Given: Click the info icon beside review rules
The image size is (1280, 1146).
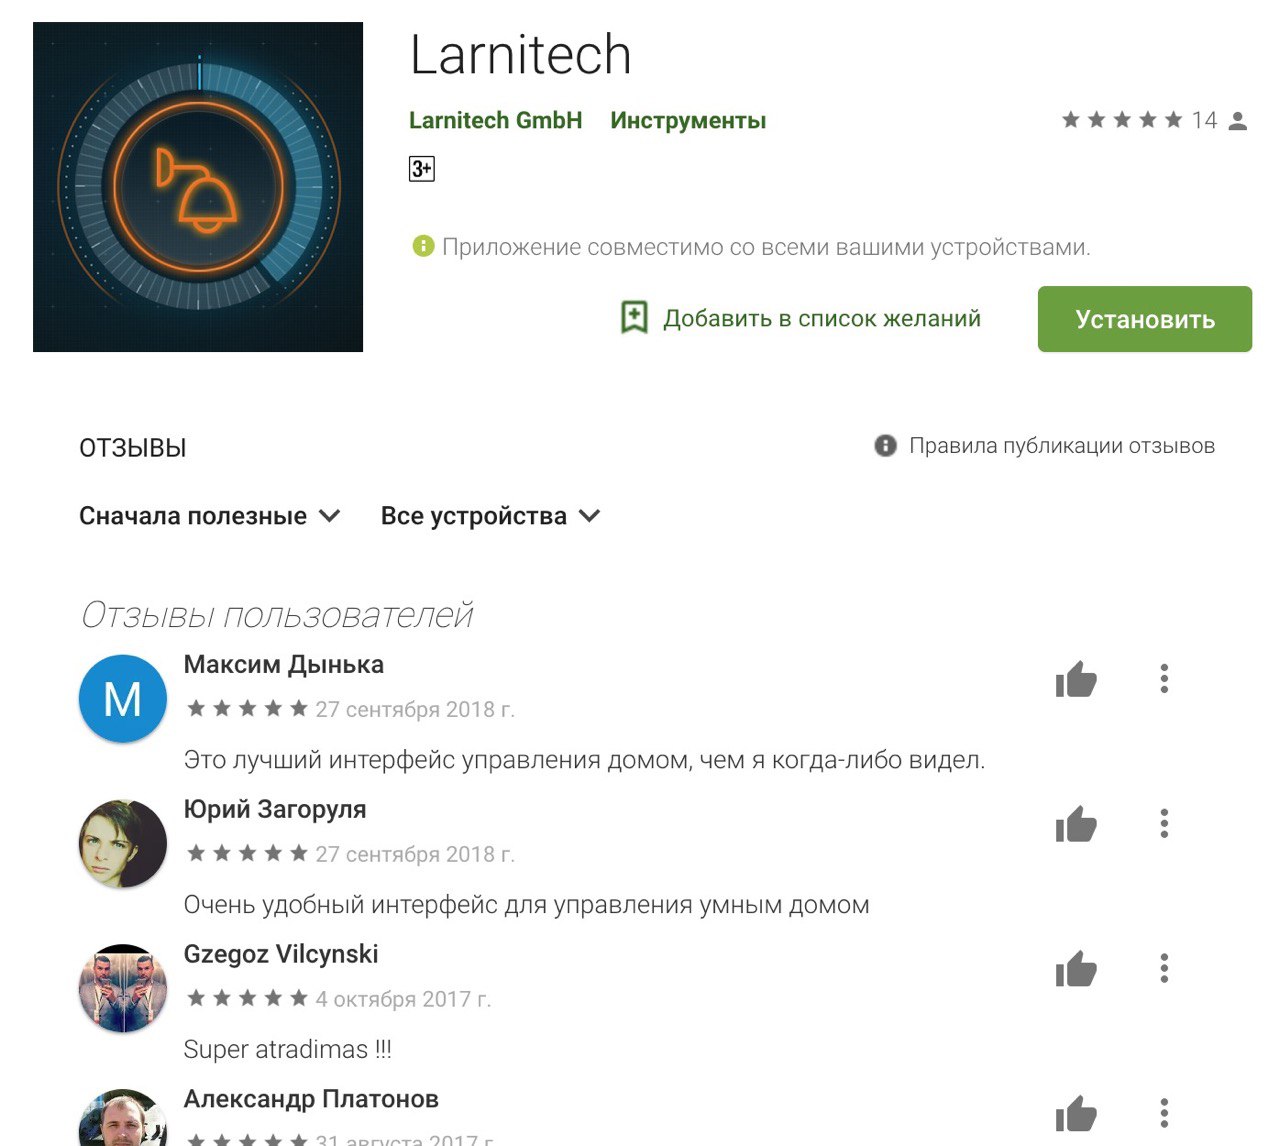Looking at the screenshot, I should [885, 446].
